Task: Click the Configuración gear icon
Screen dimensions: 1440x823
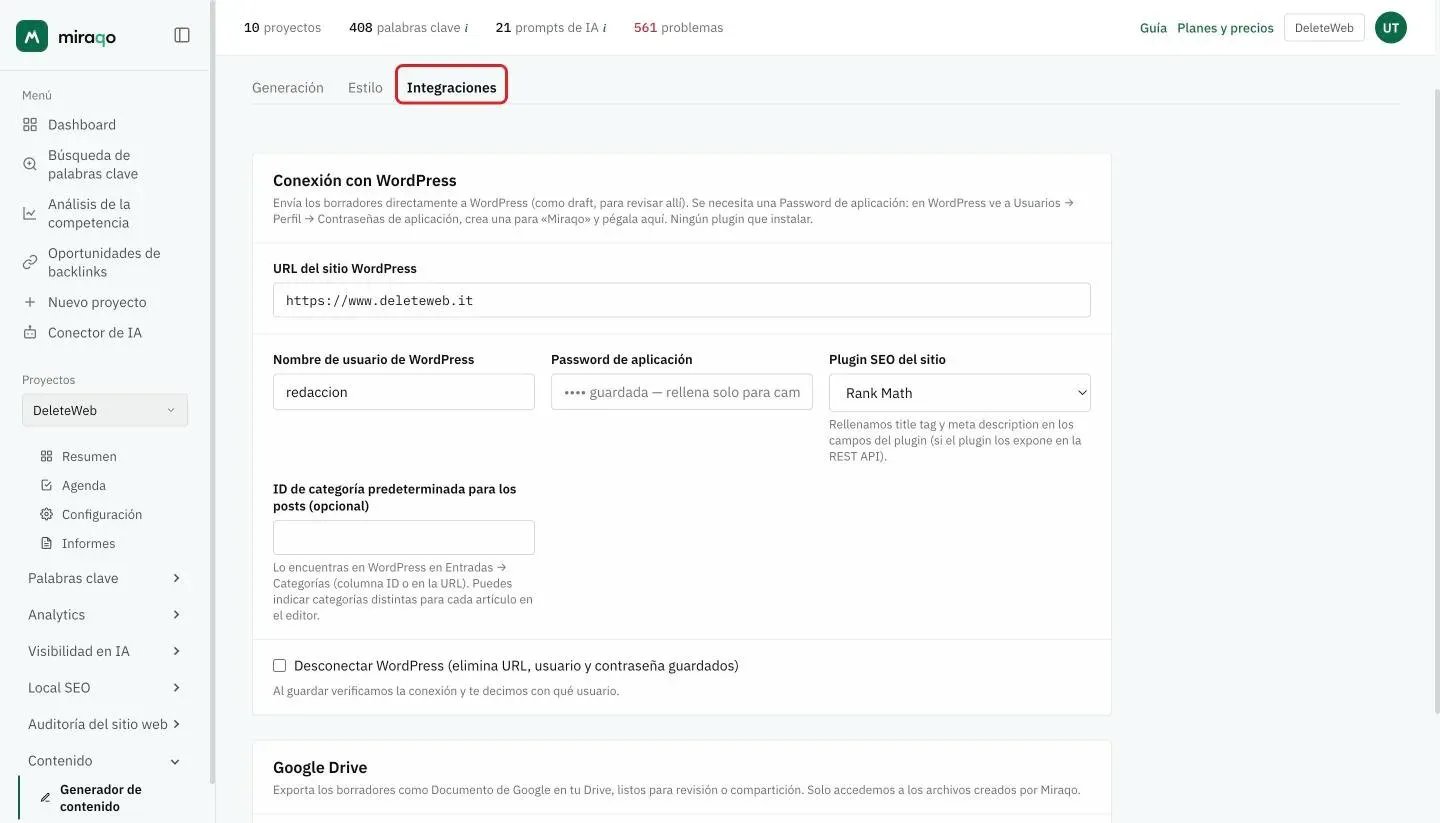Action: (x=46, y=514)
